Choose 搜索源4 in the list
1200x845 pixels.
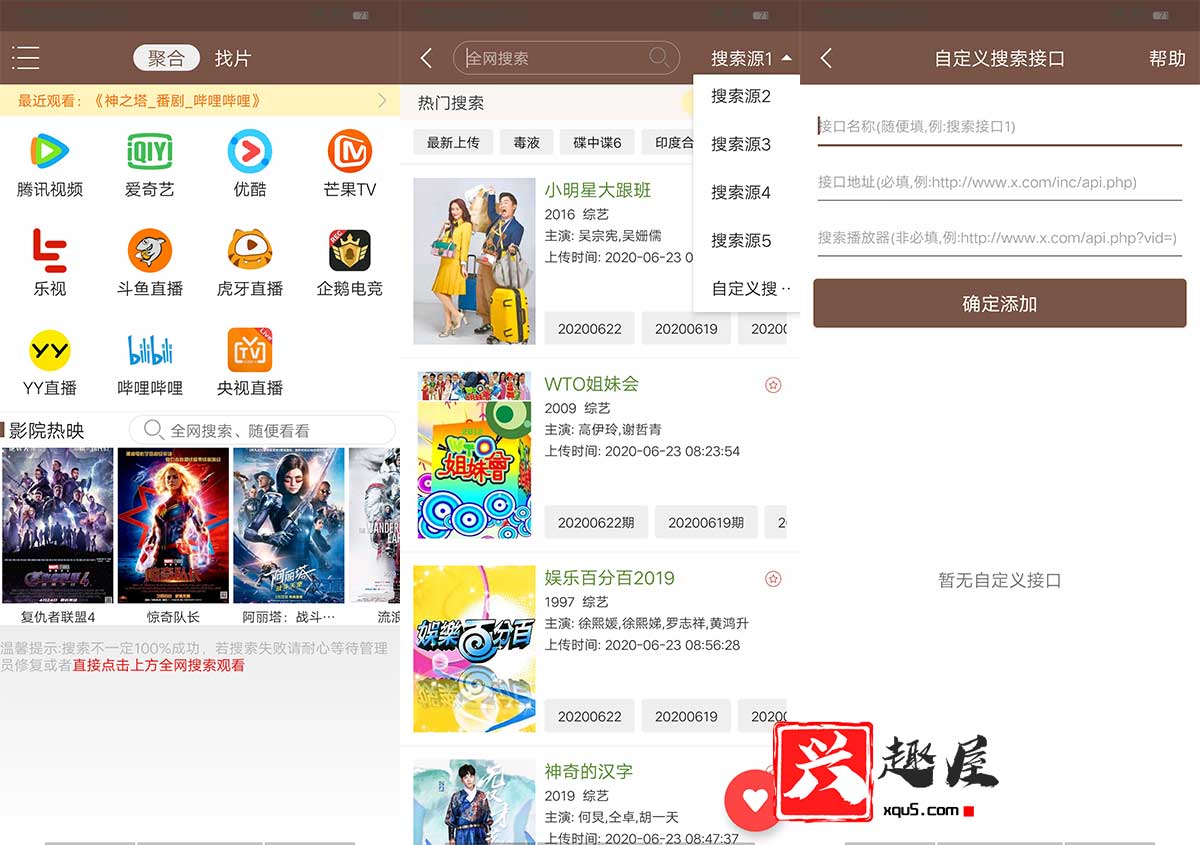click(741, 192)
